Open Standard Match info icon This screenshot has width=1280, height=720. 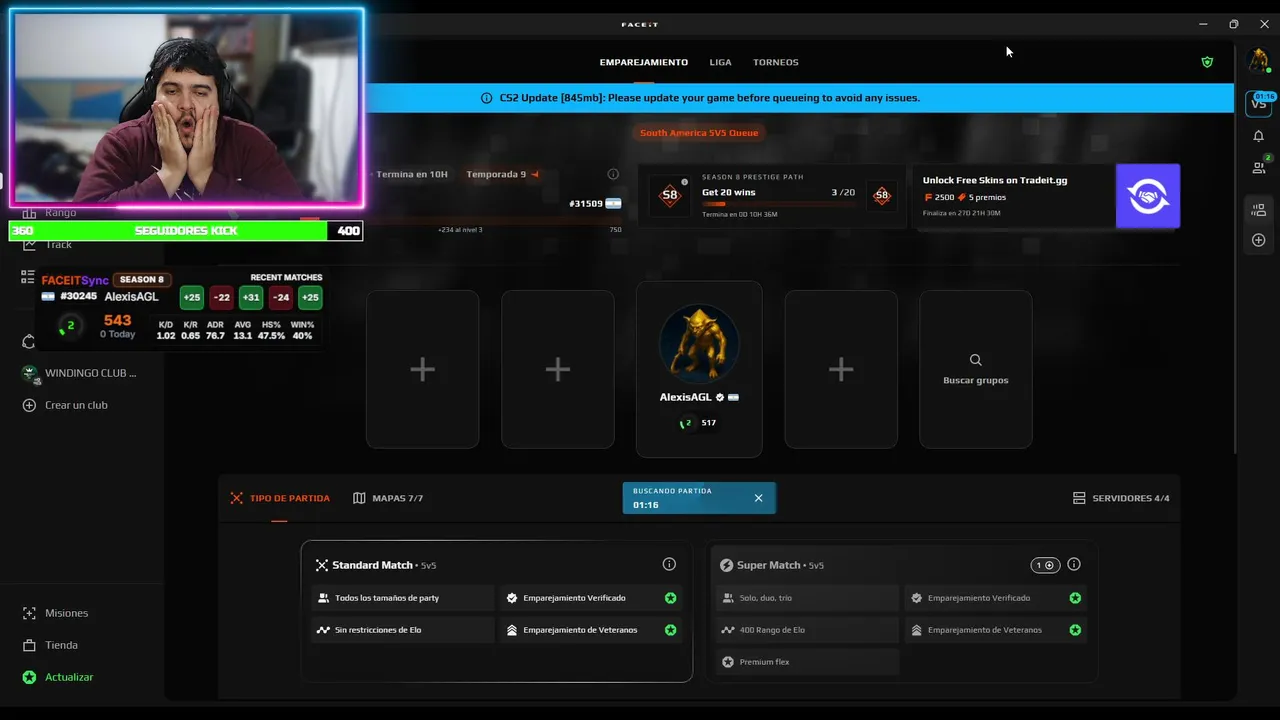669,564
